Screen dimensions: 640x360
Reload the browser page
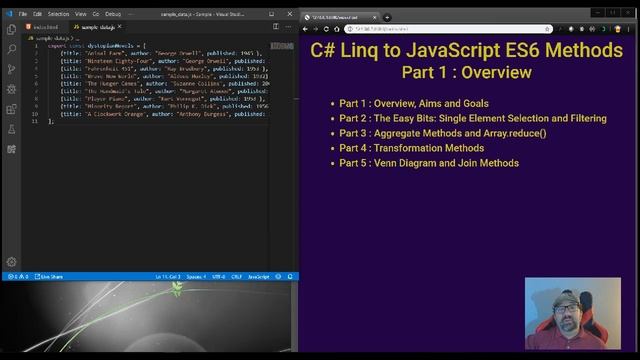click(326, 29)
